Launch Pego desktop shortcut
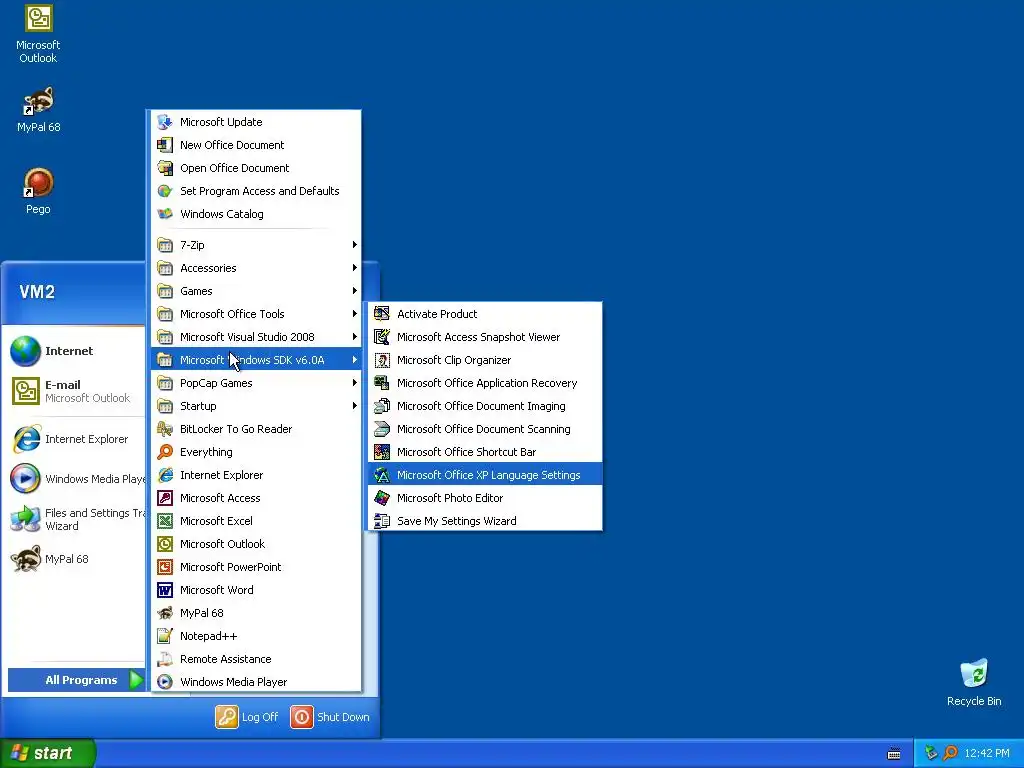Image resolution: width=1024 pixels, height=768 pixels. (x=38, y=191)
